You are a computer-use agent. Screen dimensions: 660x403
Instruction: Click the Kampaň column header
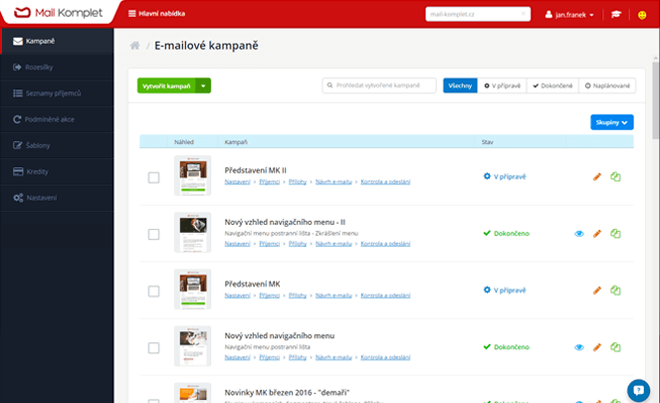(236, 142)
